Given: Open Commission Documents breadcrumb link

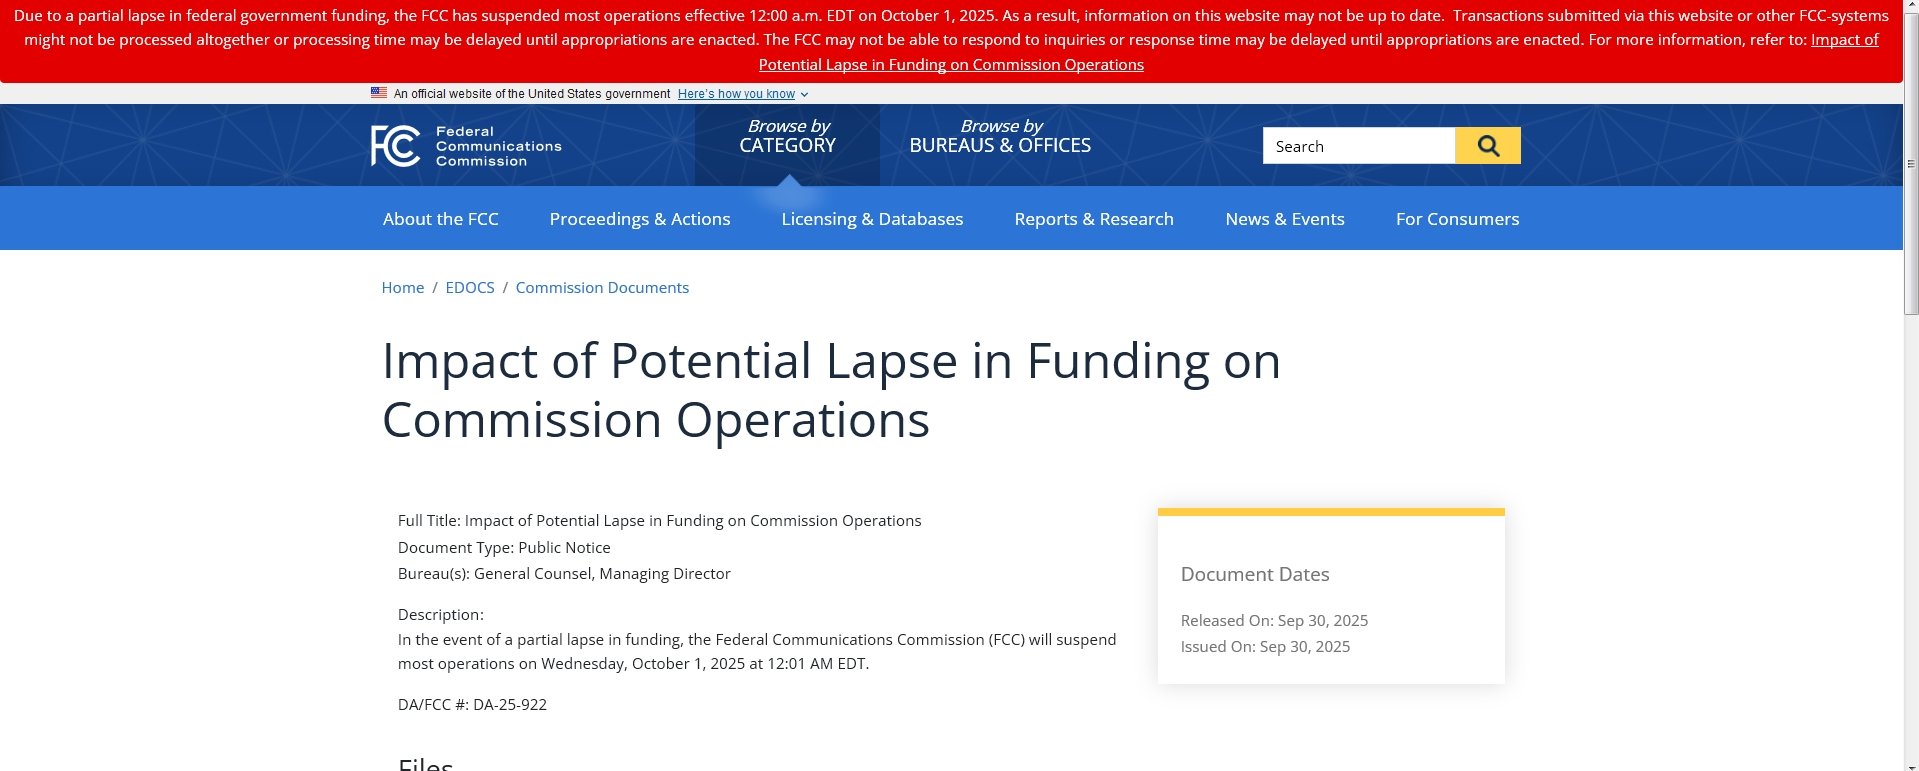Looking at the screenshot, I should tap(602, 288).
